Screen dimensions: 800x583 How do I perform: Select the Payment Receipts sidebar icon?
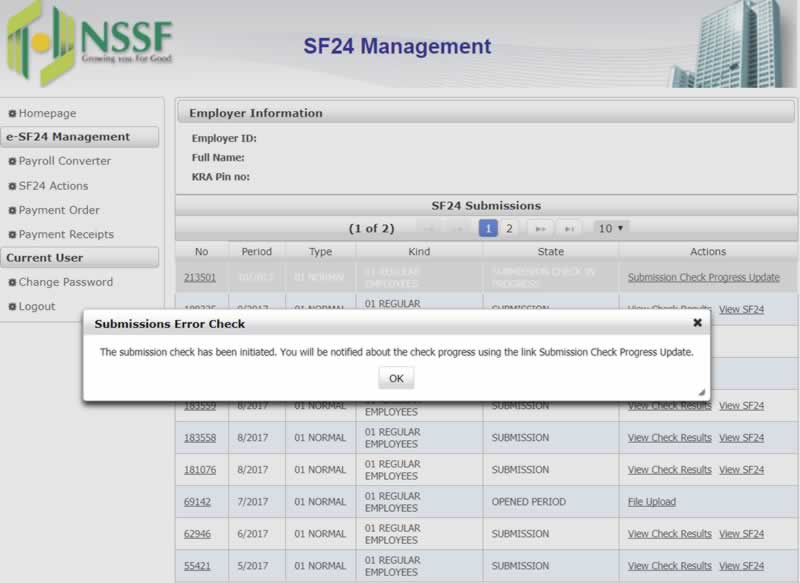(12, 234)
